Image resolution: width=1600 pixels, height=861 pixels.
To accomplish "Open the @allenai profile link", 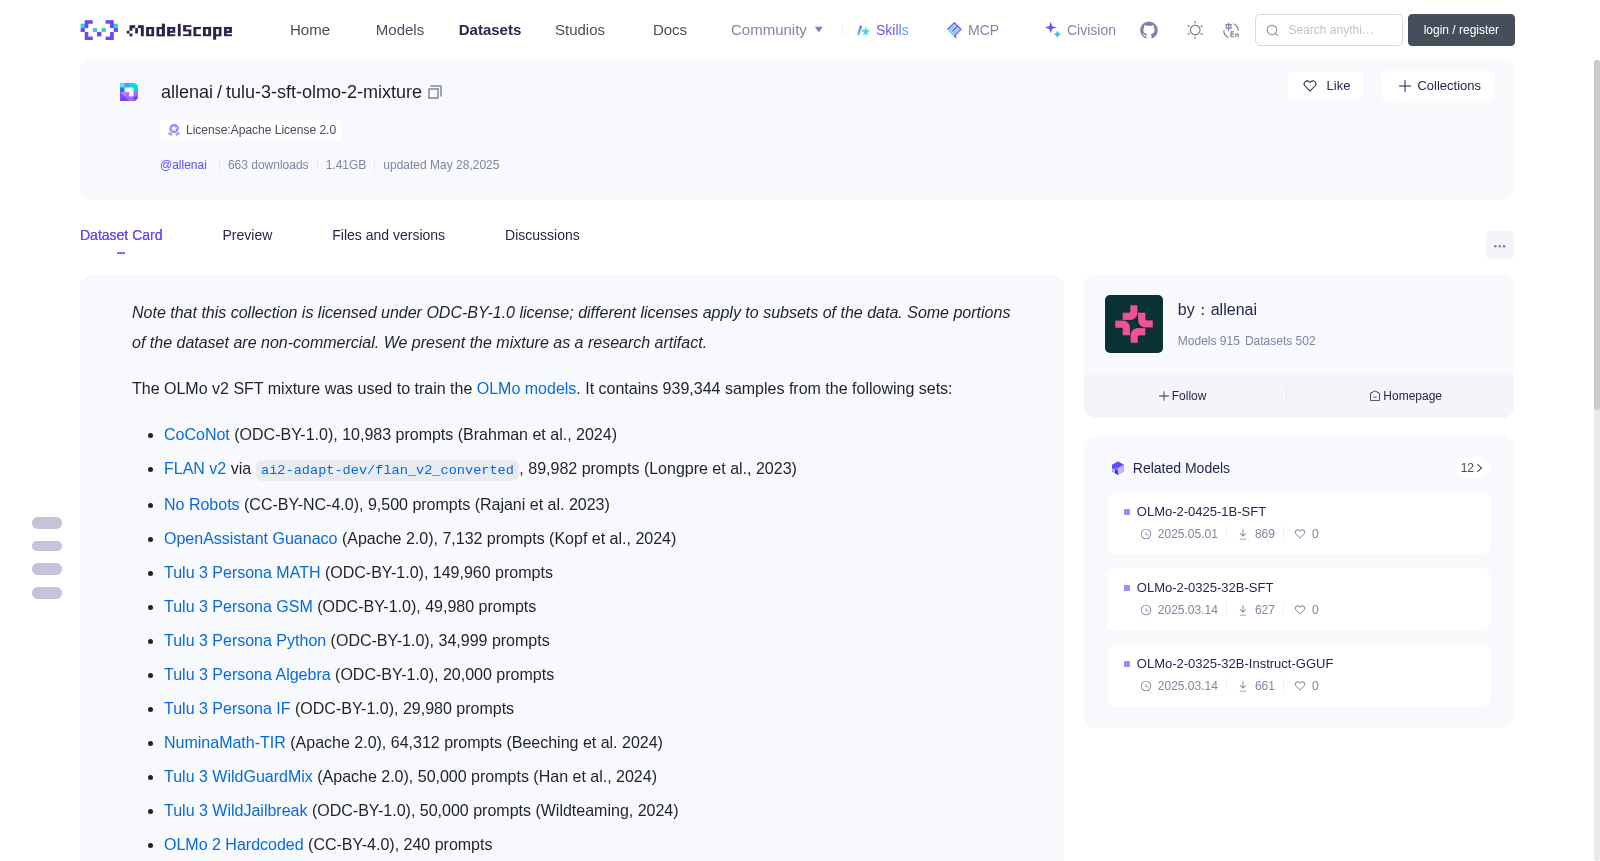I will click(183, 165).
